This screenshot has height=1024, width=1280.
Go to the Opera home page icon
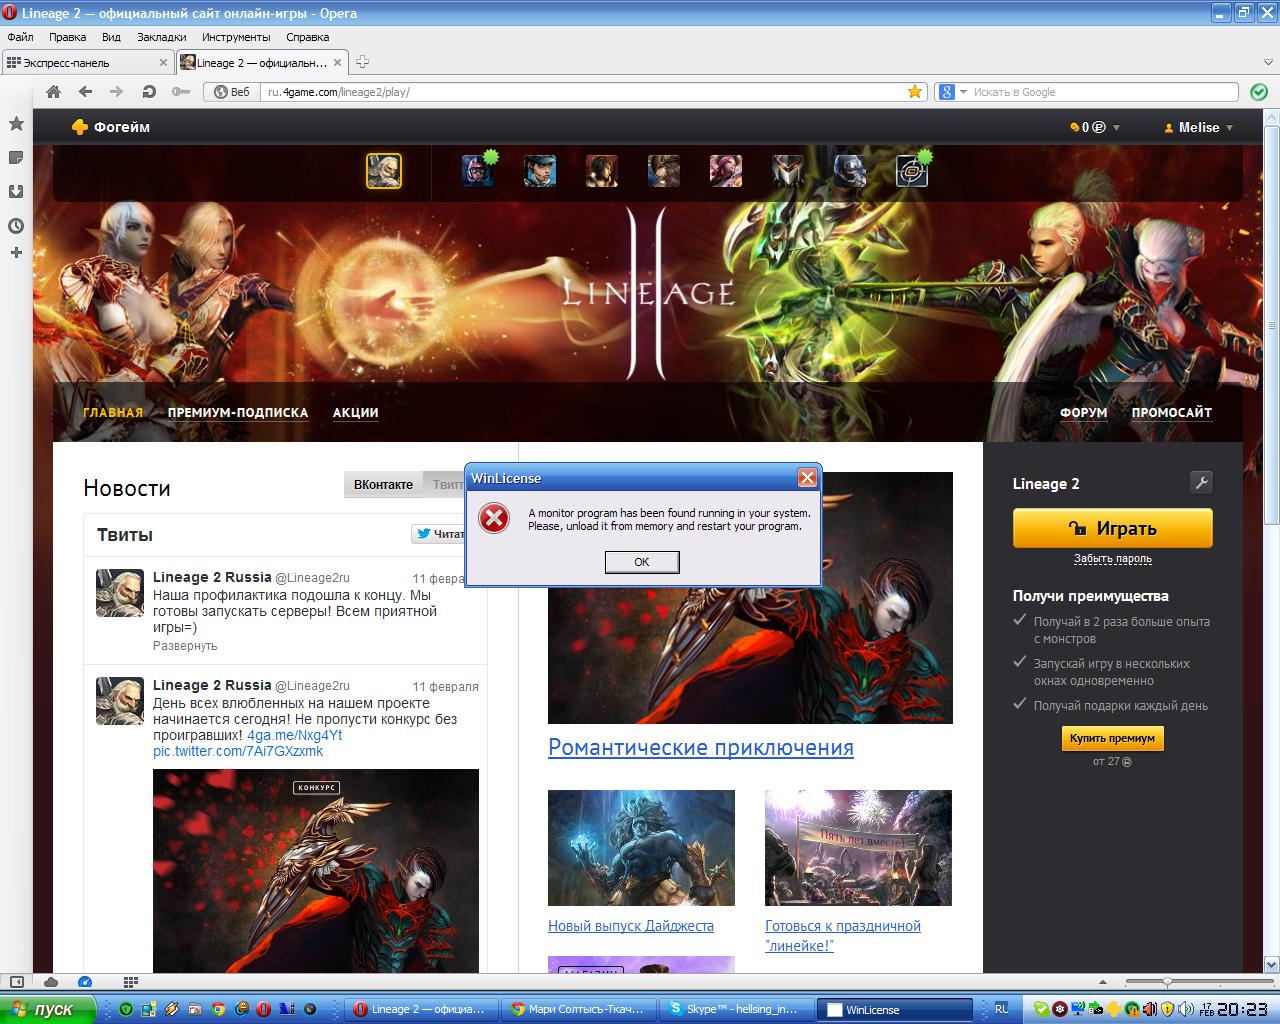pos(54,92)
